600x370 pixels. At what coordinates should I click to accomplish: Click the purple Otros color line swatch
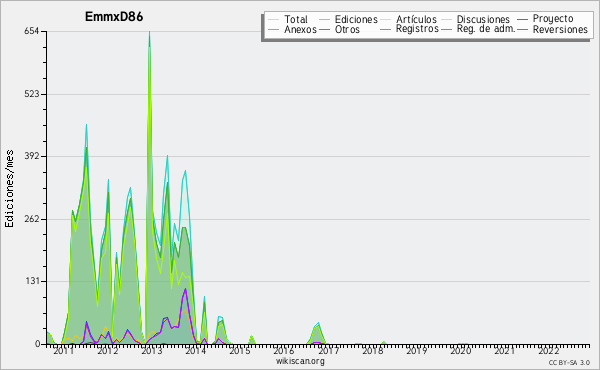[x=324, y=29]
